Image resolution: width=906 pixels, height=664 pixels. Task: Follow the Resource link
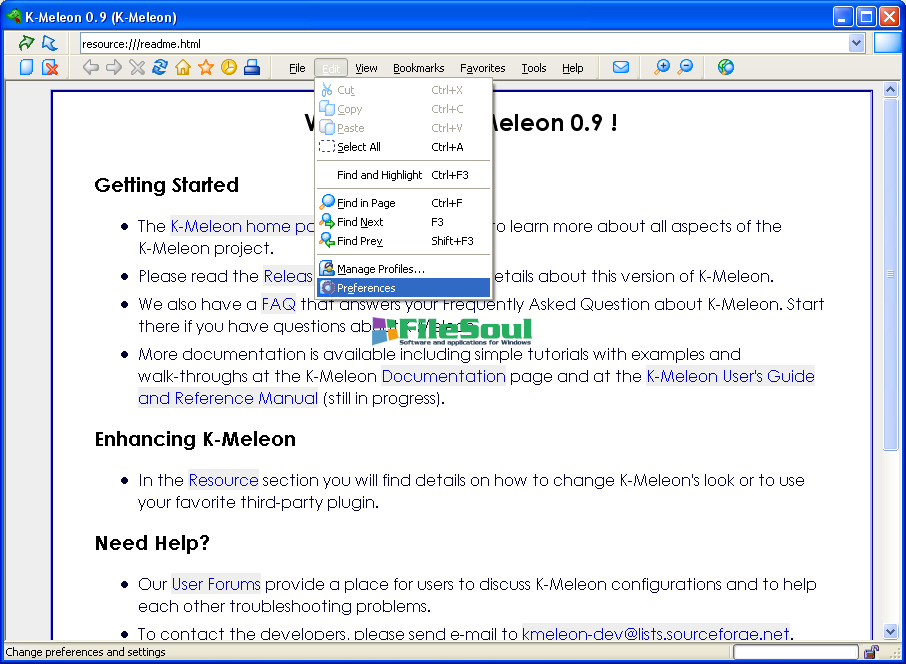(x=223, y=480)
